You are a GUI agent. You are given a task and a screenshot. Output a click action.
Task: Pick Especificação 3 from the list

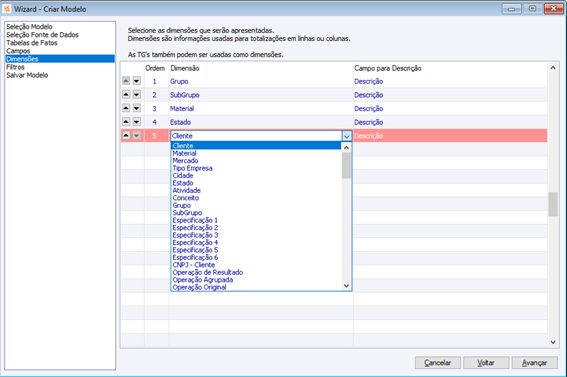[256, 235]
